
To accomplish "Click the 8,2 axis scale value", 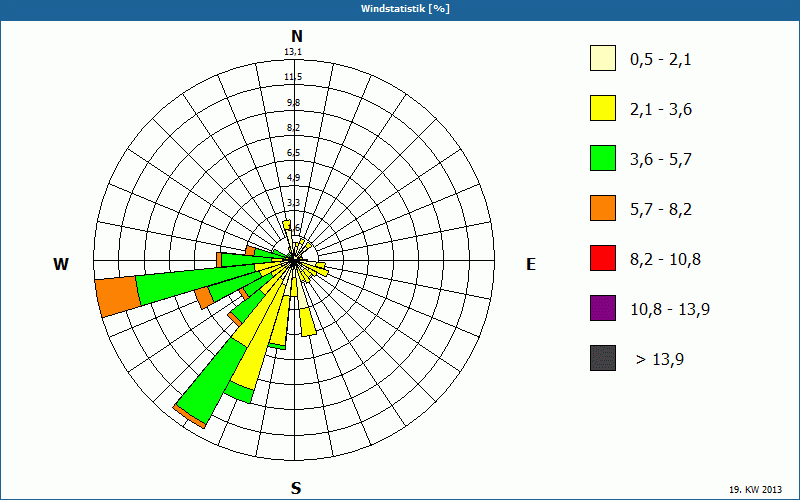I will point(293,128).
